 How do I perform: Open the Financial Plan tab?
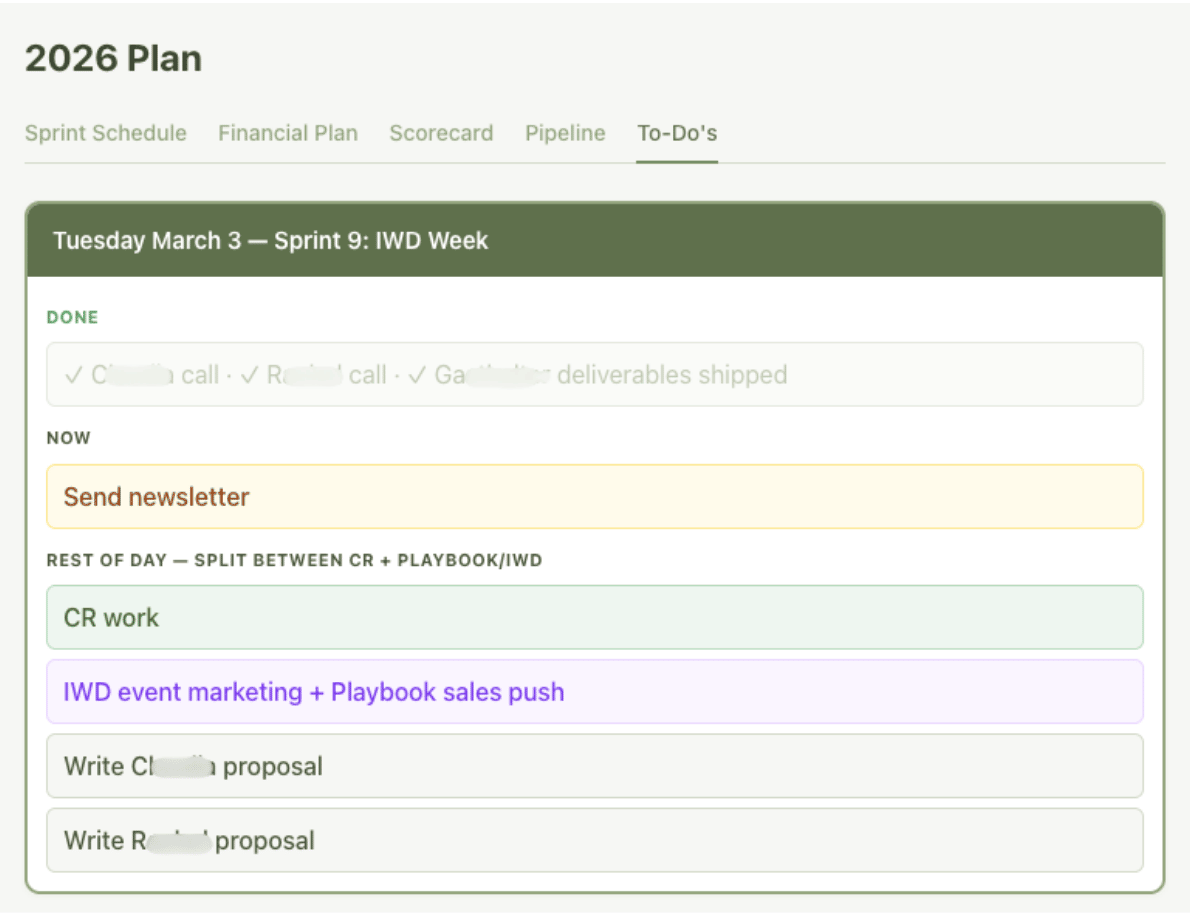288,133
